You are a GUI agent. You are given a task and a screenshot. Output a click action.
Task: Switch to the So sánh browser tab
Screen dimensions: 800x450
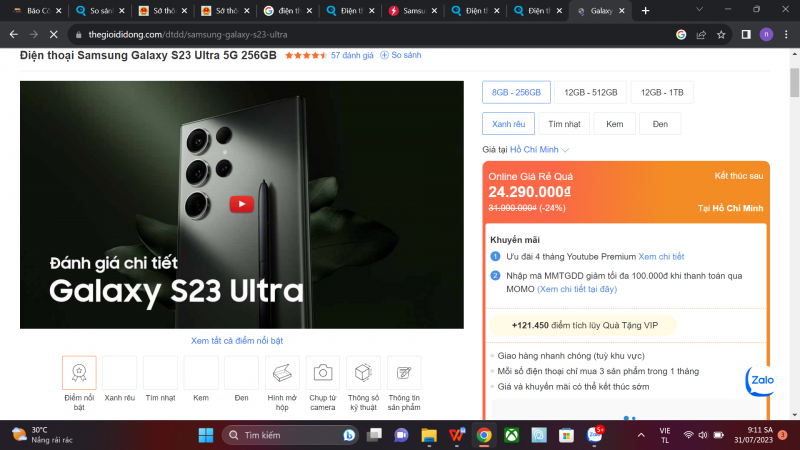pos(100,11)
